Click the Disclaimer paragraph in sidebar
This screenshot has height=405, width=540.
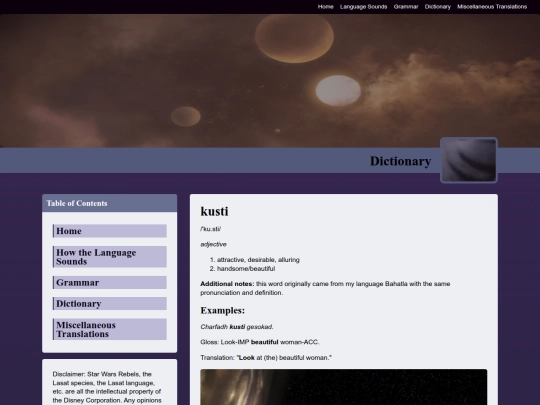click(x=107, y=387)
